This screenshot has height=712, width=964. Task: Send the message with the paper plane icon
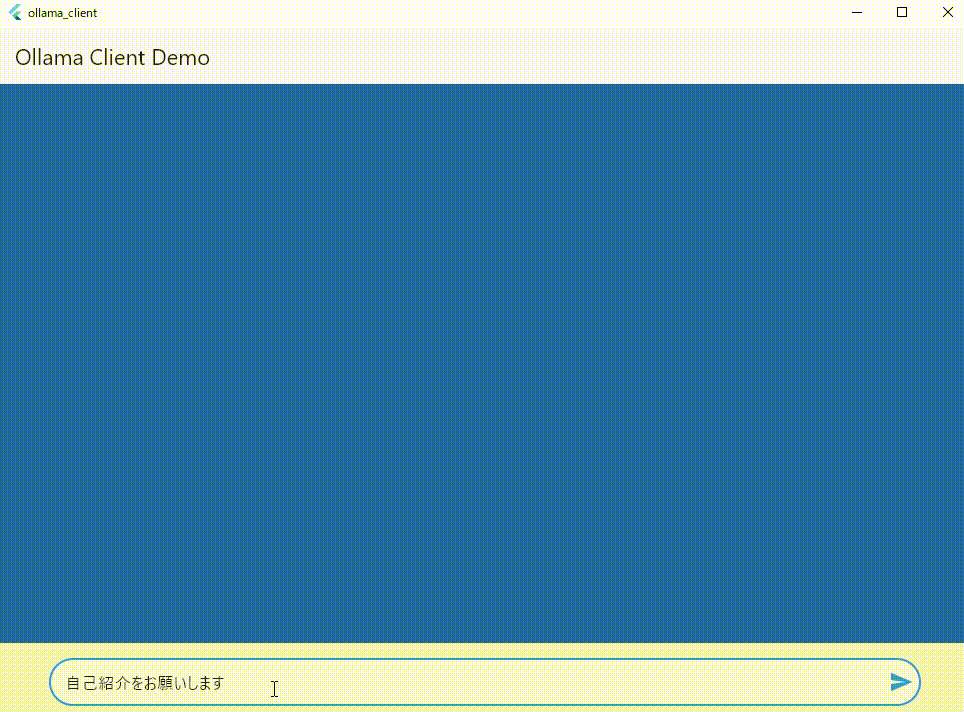tap(900, 682)
